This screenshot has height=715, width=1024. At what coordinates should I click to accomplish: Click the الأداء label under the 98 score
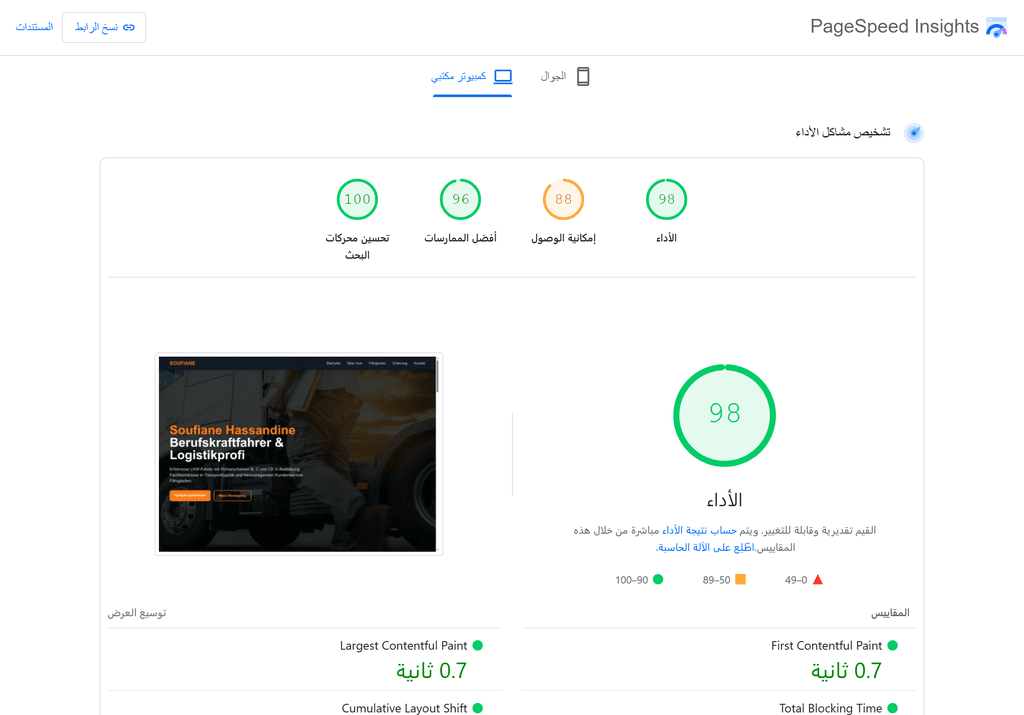[666, 238]
